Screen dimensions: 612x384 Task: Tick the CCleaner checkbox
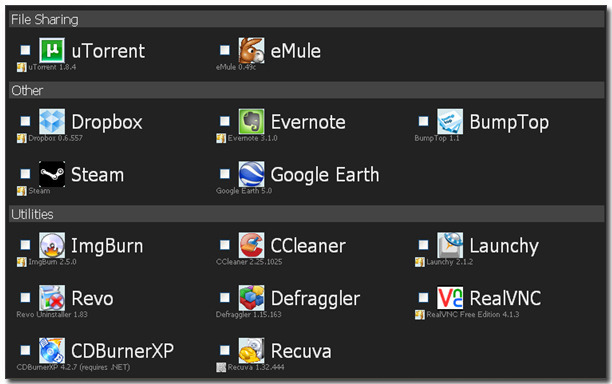(x=225, y=245)
